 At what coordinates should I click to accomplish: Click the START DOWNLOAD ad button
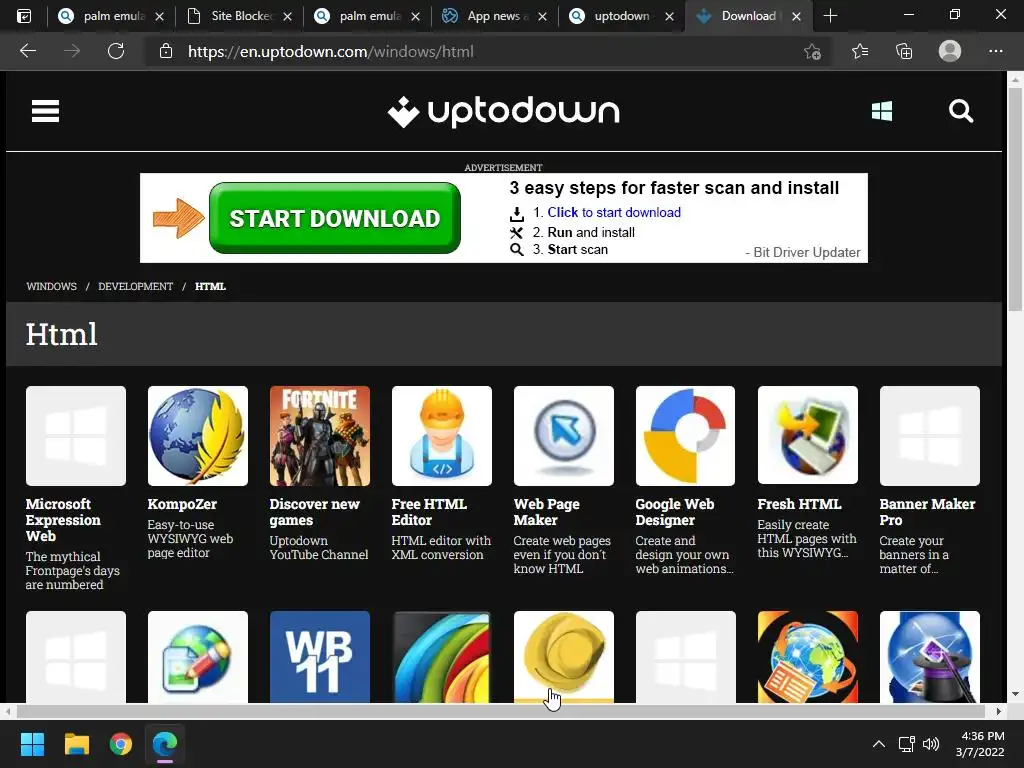[x=334, y=218]
